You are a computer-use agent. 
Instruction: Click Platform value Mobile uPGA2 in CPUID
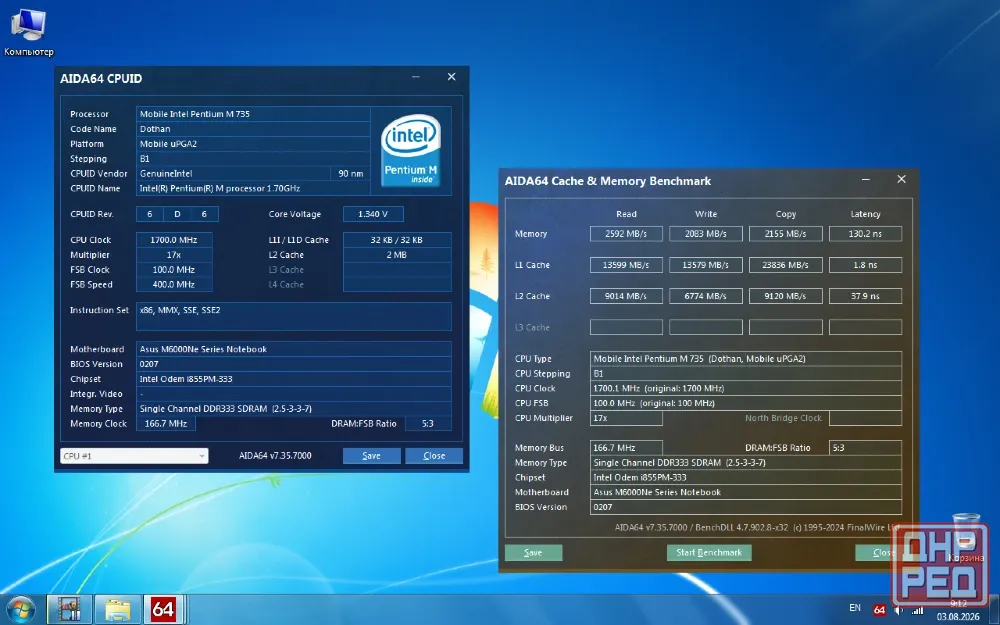[253, 144]
